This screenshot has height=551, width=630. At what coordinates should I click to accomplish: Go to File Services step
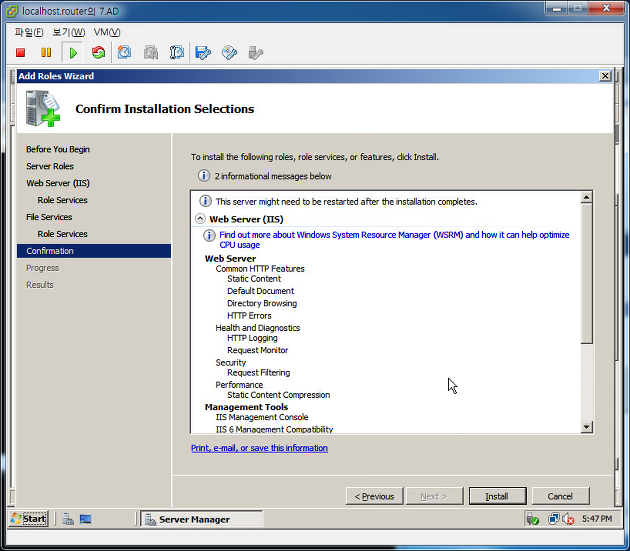tap(49, 217)
